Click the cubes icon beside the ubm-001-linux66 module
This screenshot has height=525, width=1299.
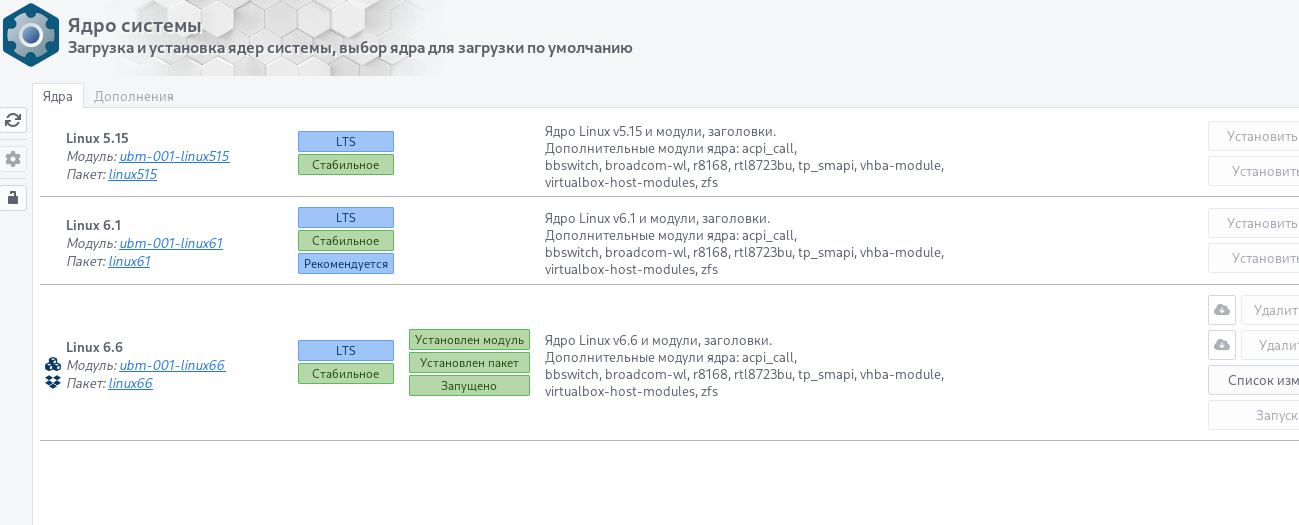pos(54,365)
